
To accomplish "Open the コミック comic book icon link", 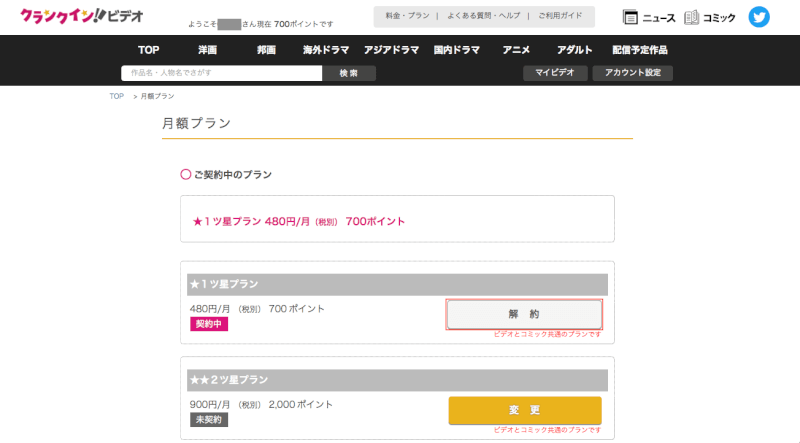I will point(710,17).
